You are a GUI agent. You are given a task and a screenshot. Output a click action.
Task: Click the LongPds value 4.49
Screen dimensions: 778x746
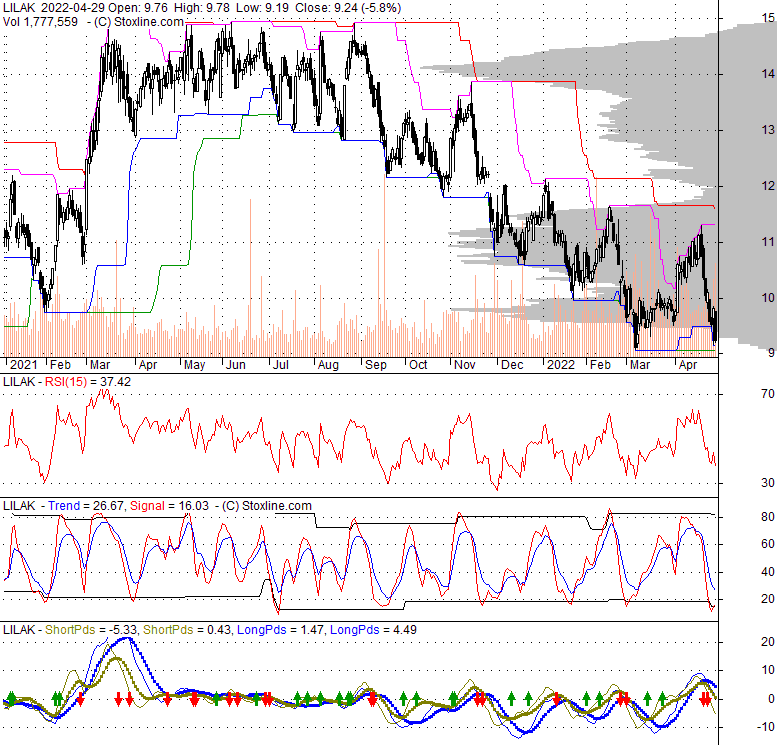click(404, 630)
